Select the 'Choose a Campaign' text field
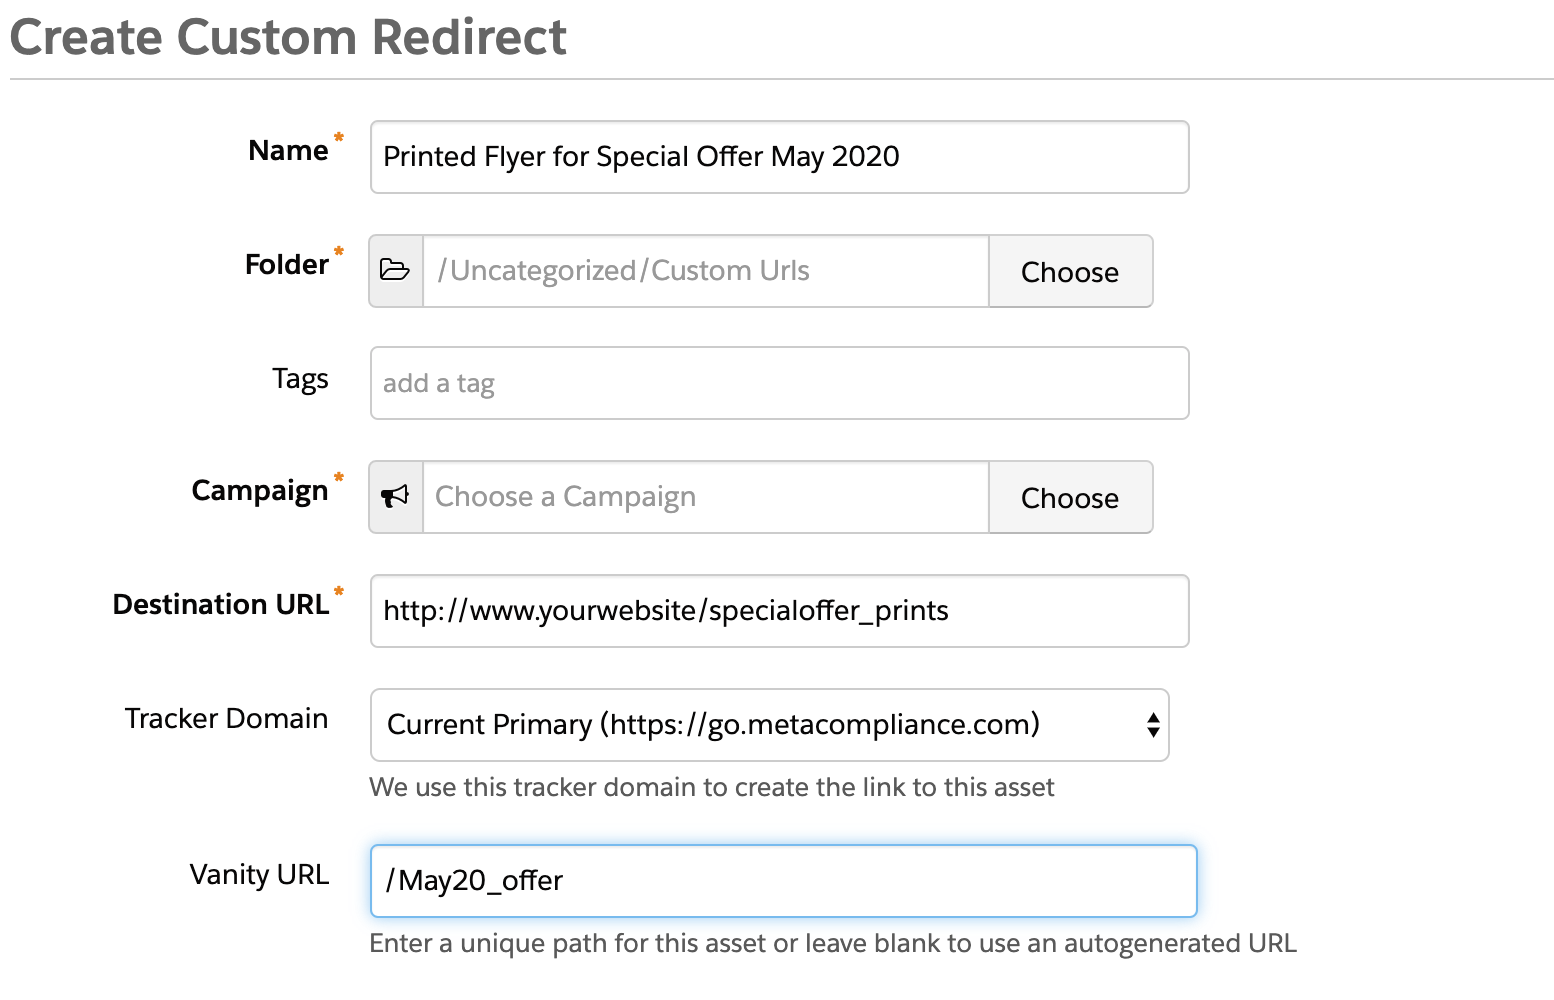Viewport: 1554px width, 1000px height. pos(705,497)
